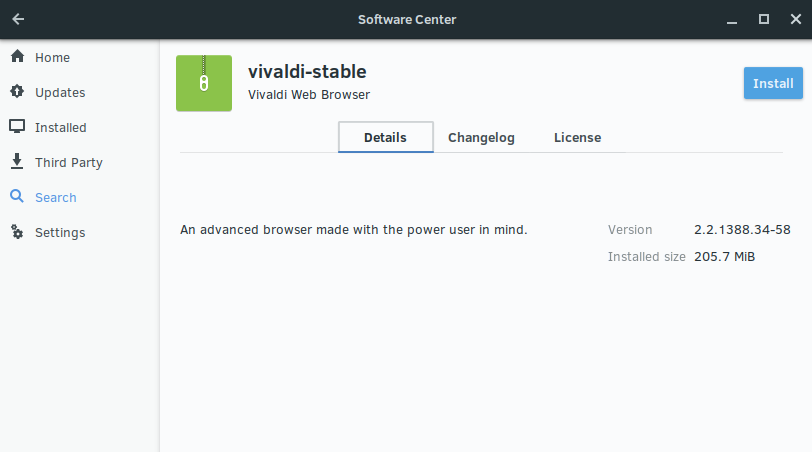Install vivaldi-stable with the Install button

point(773,83)
